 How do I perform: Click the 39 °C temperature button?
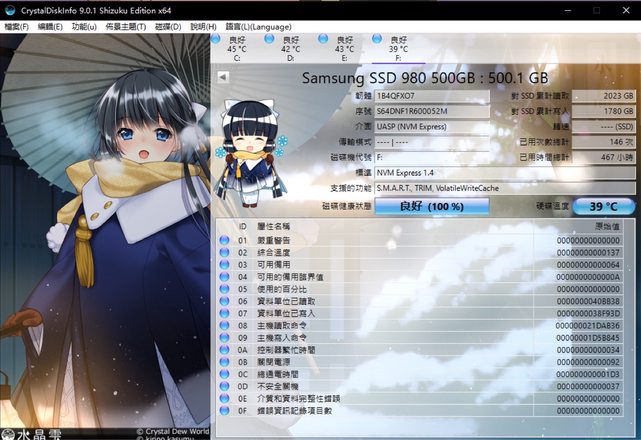click(610, 206)
